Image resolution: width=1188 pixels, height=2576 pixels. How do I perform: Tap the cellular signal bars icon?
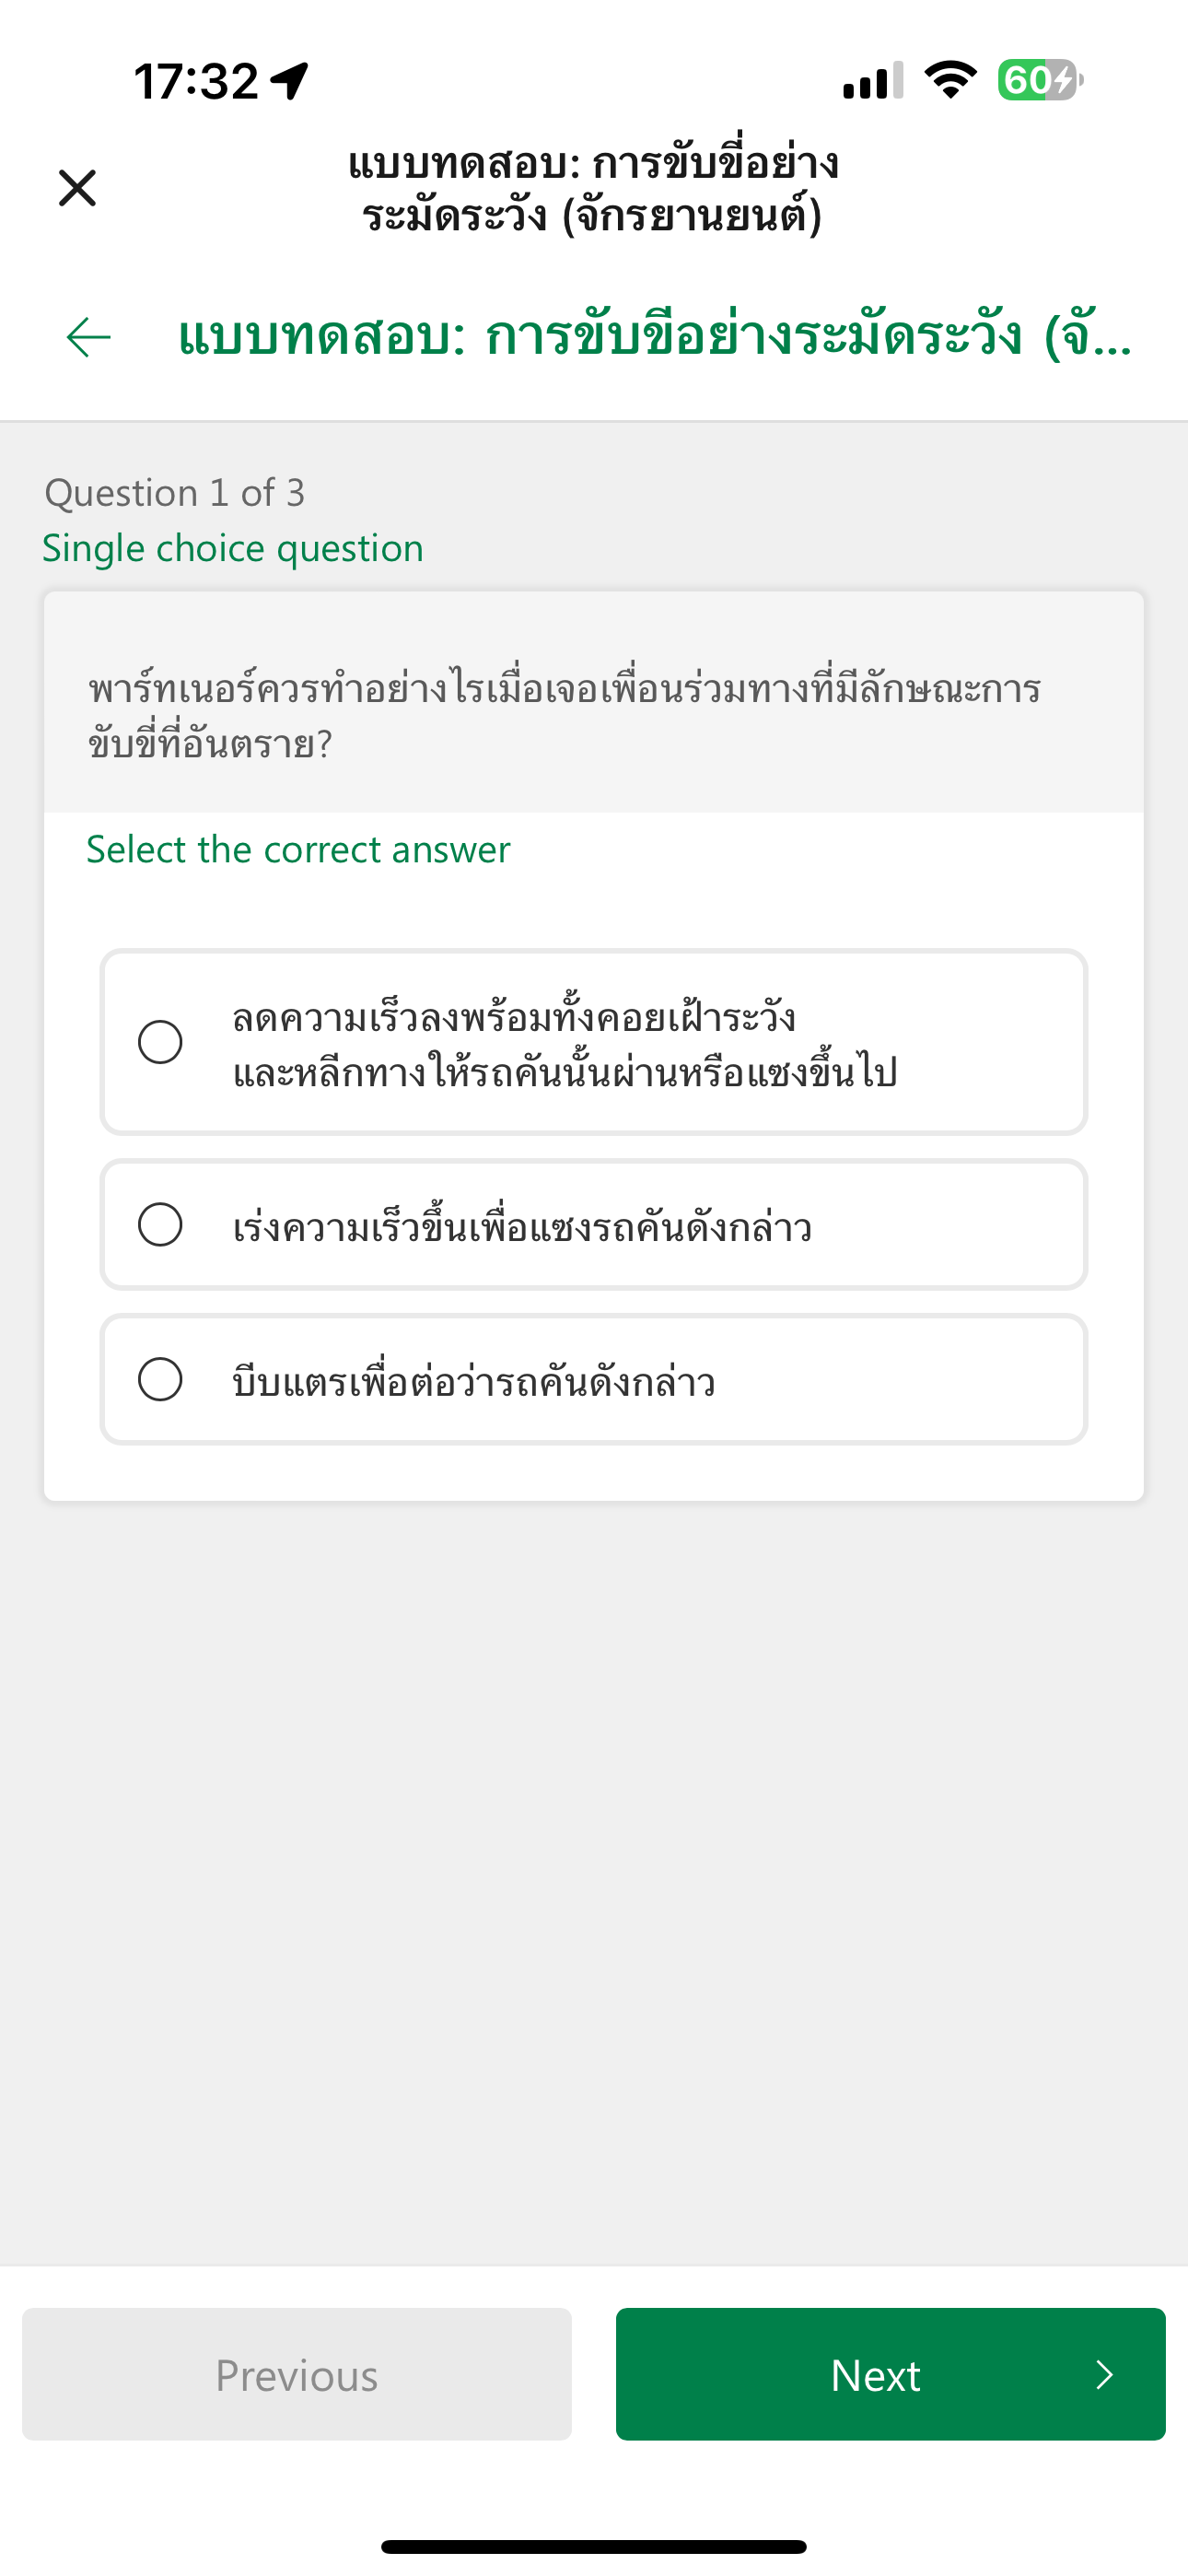coord(873,81)
